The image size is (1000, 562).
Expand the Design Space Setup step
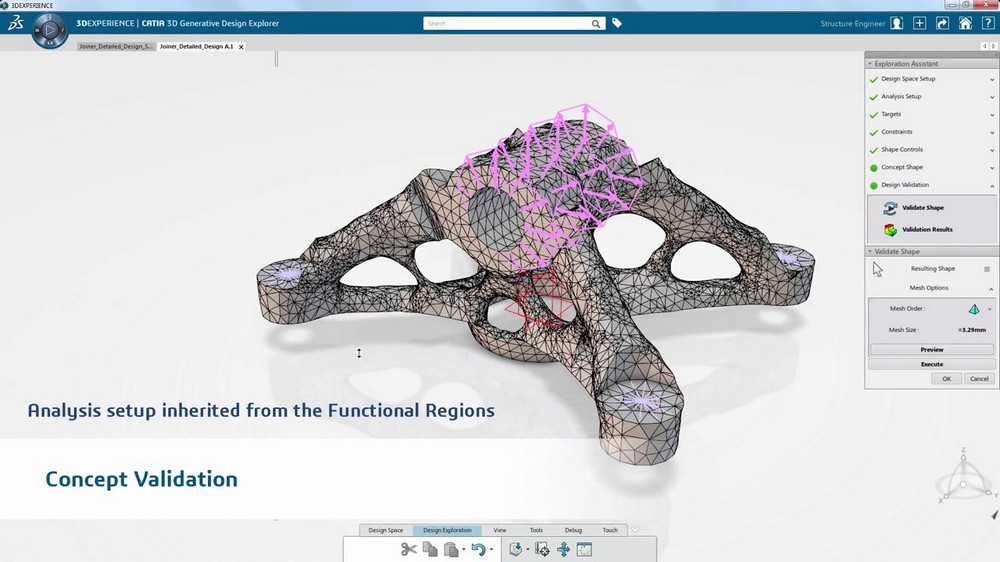click(992, 80)
